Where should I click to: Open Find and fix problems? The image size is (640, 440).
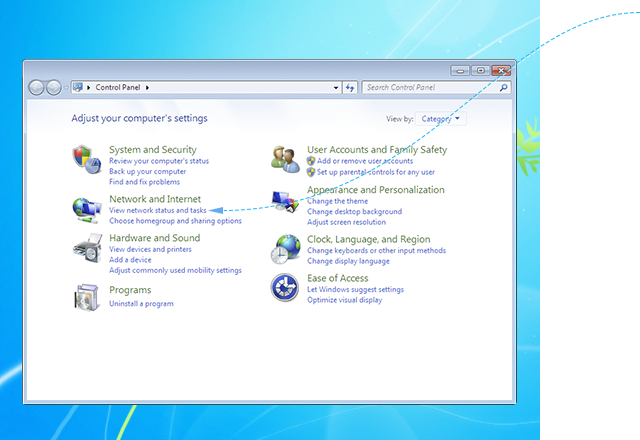coord(144,182)
